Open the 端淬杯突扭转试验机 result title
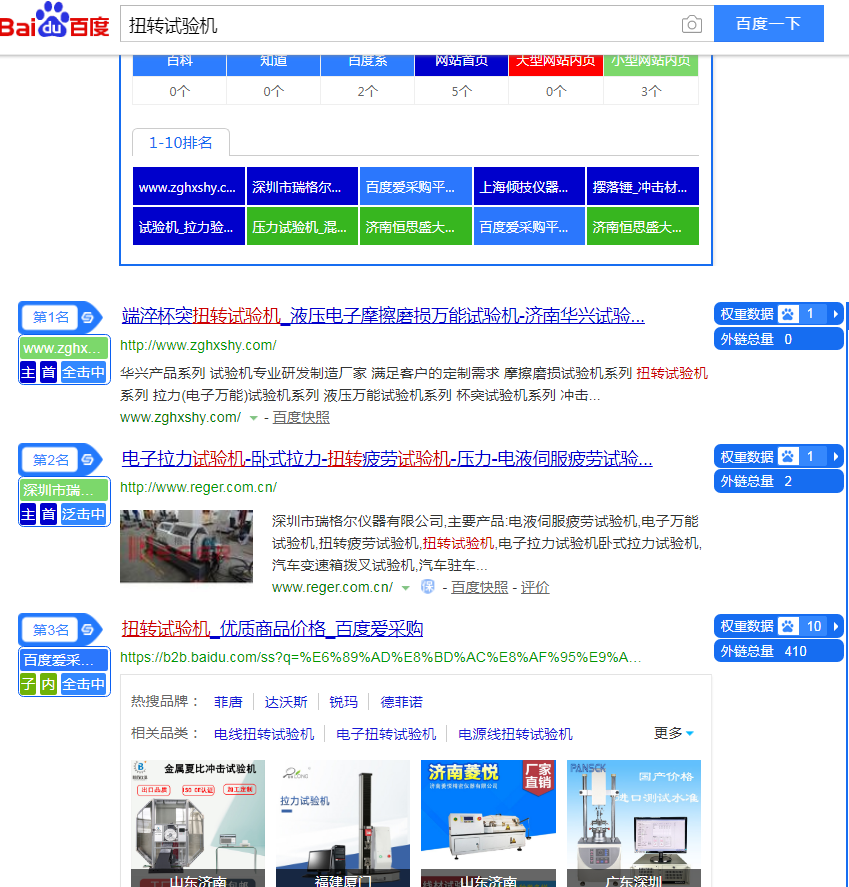Image resolution: width=849 pixels, height=887 pixels. pyautogui.click(x=383, y=316)
